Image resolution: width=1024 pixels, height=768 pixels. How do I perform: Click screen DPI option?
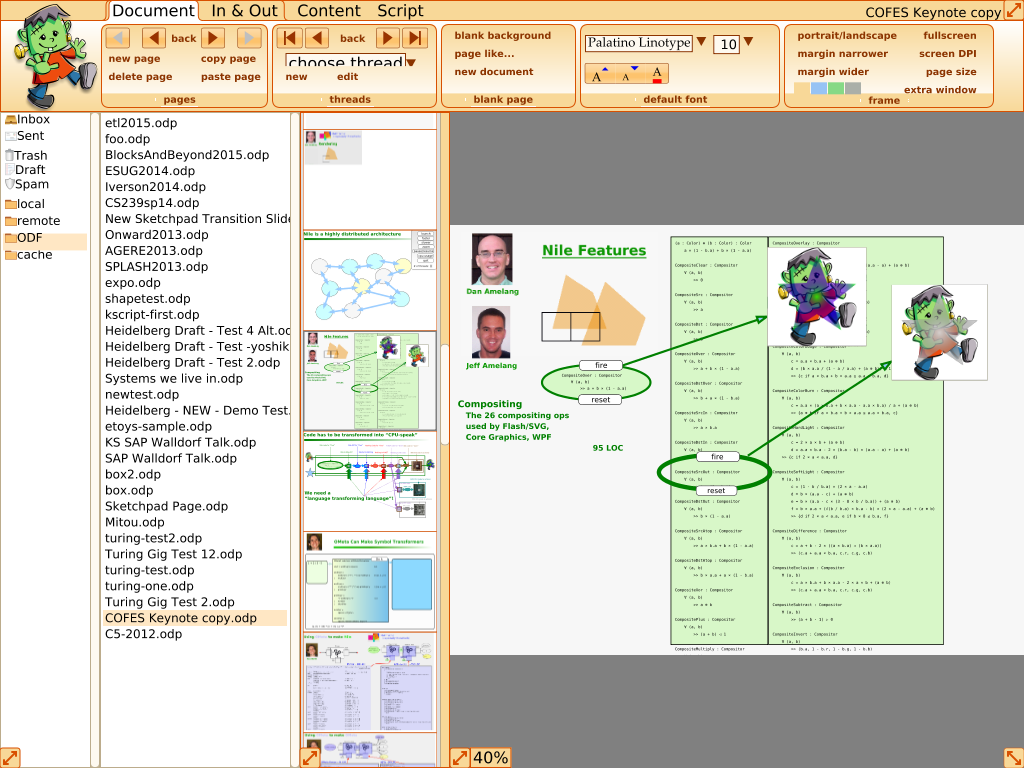tap(948, 54)
